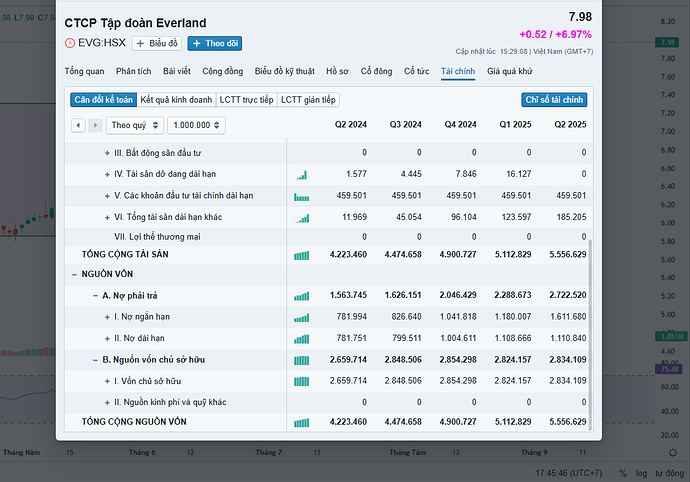Select the Tài chính tab

[x=458, y=71]
